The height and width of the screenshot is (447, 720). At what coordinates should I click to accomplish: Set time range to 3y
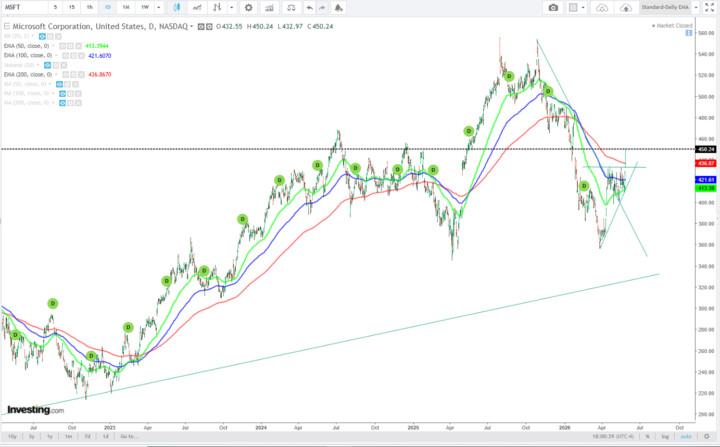point(32,436)
